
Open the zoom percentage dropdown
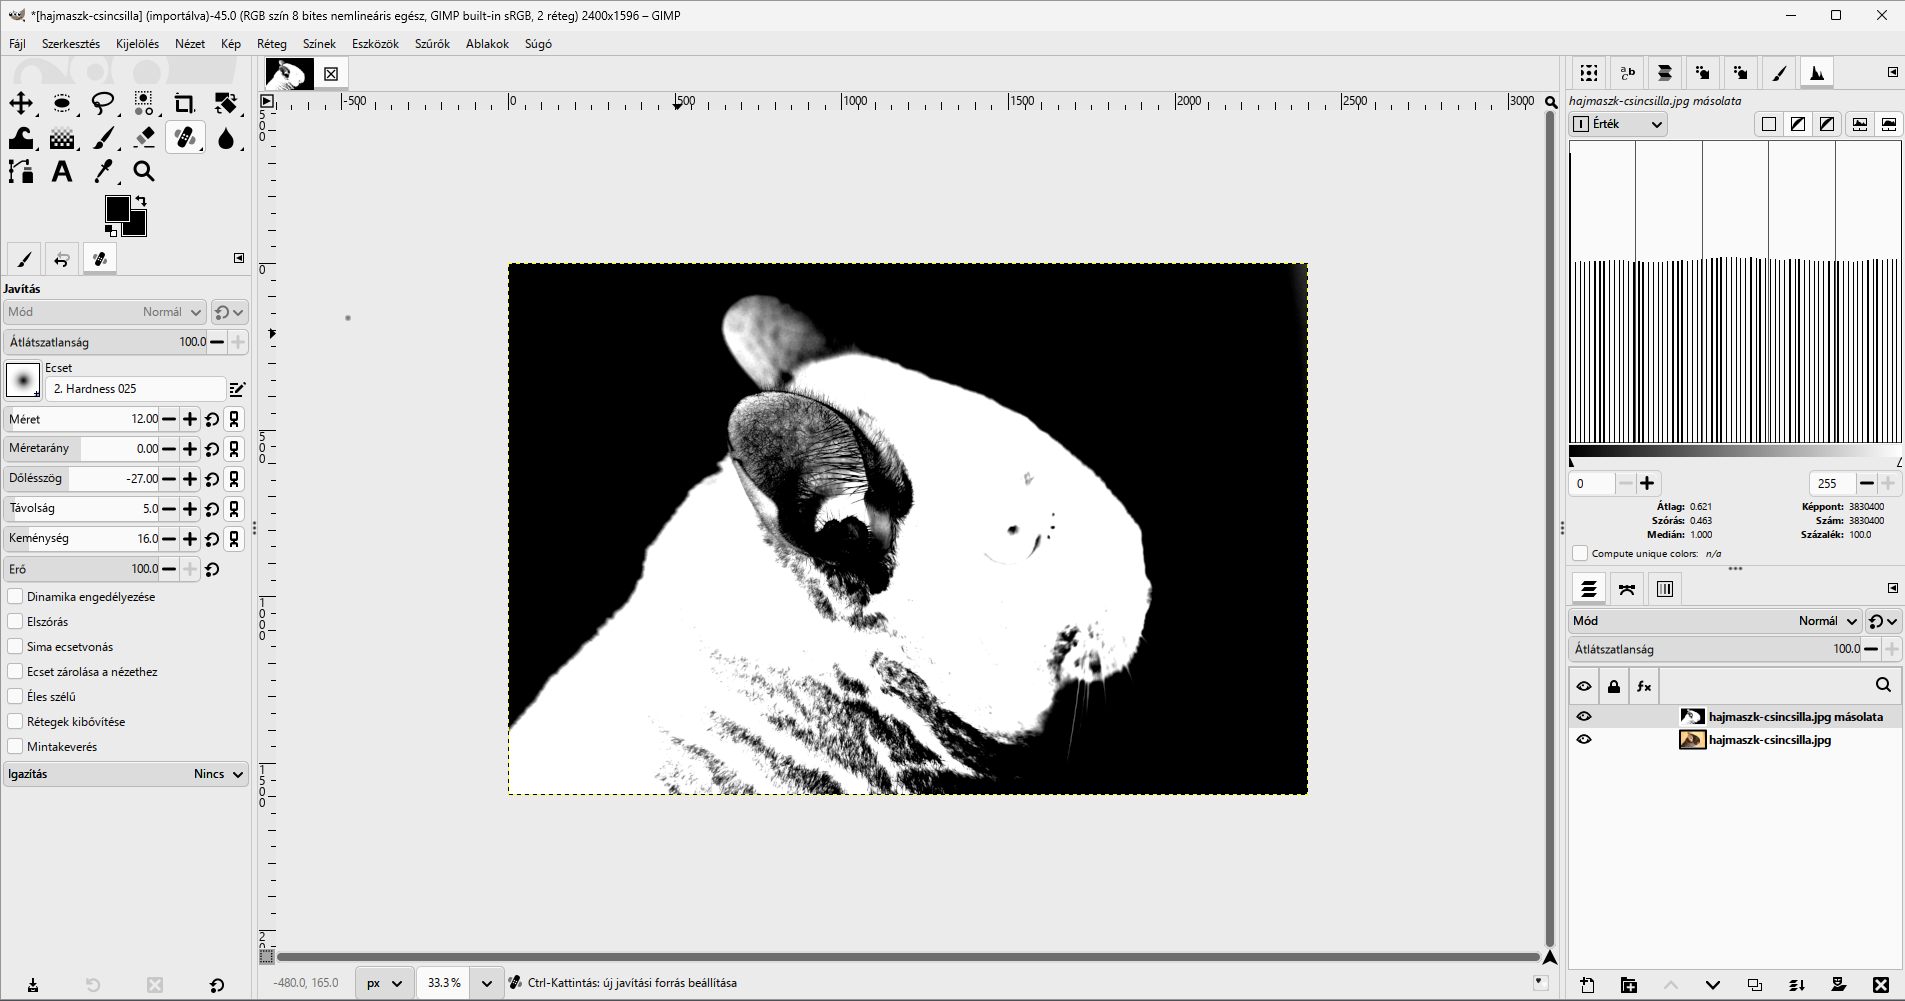click(x=487, y=983)
